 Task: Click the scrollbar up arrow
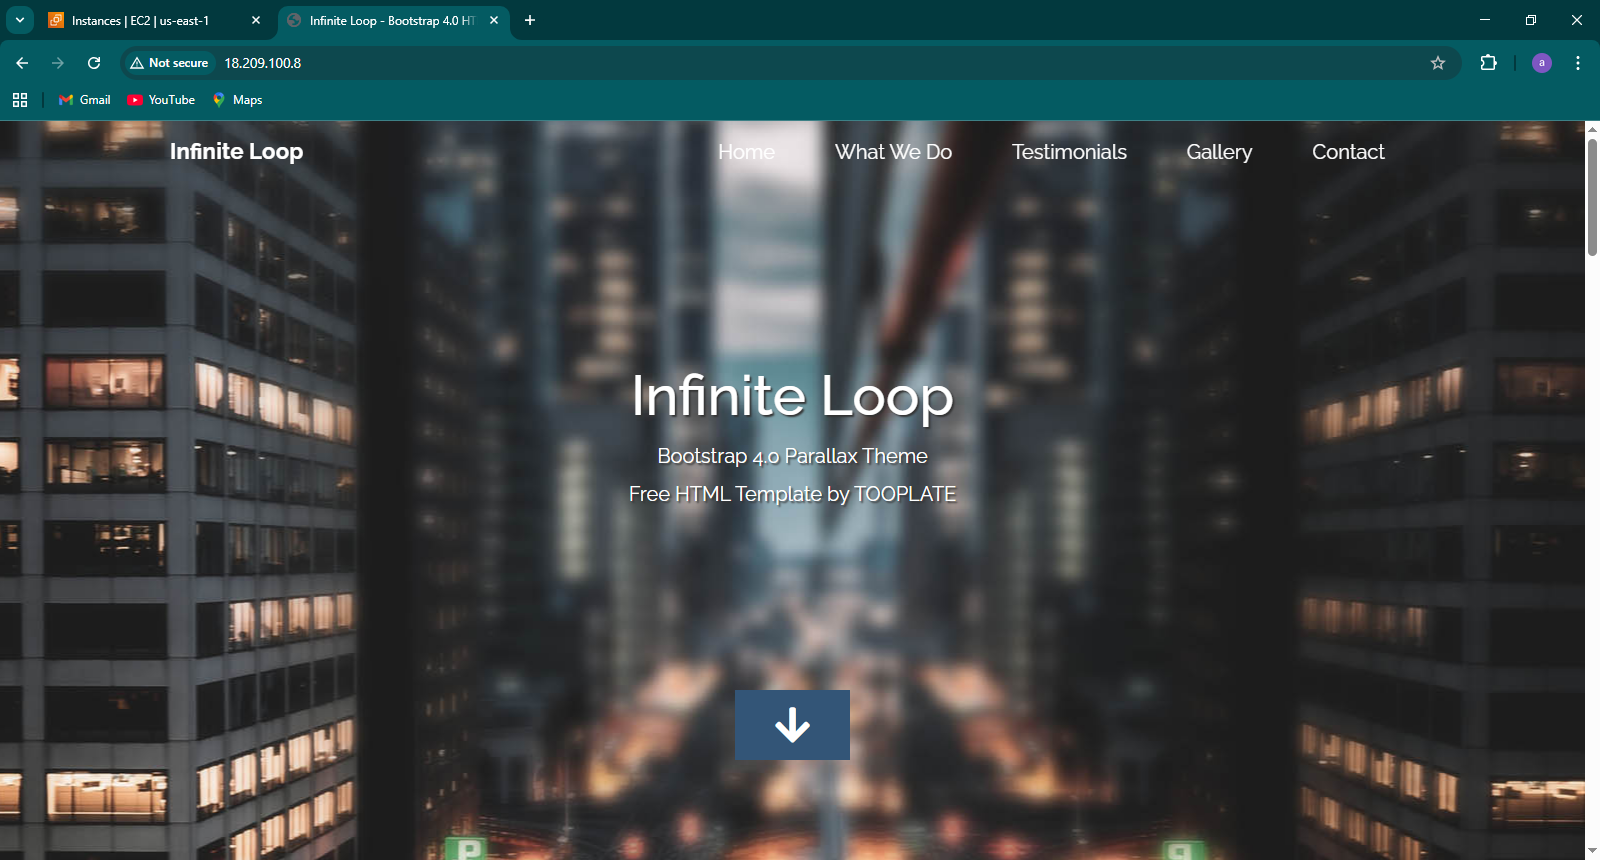(x=1592, y=129)
